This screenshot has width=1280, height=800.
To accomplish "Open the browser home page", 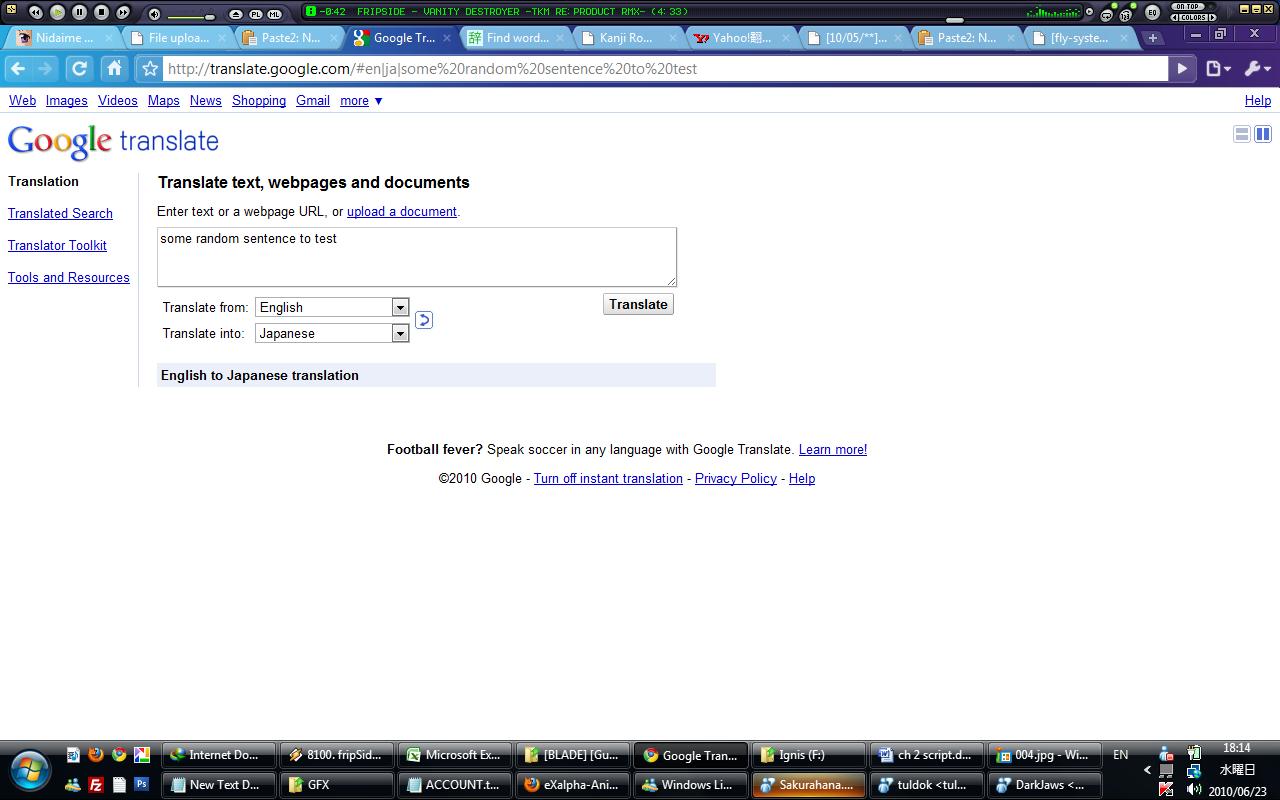I will pos(114,68).
